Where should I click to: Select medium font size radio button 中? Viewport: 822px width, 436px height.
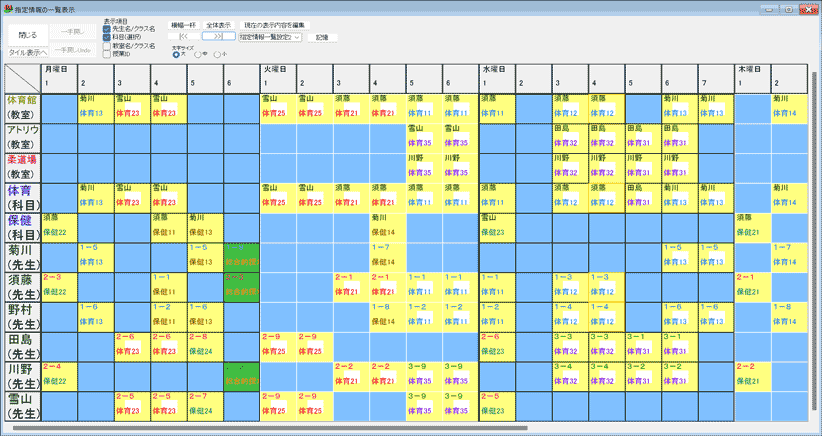199,55
